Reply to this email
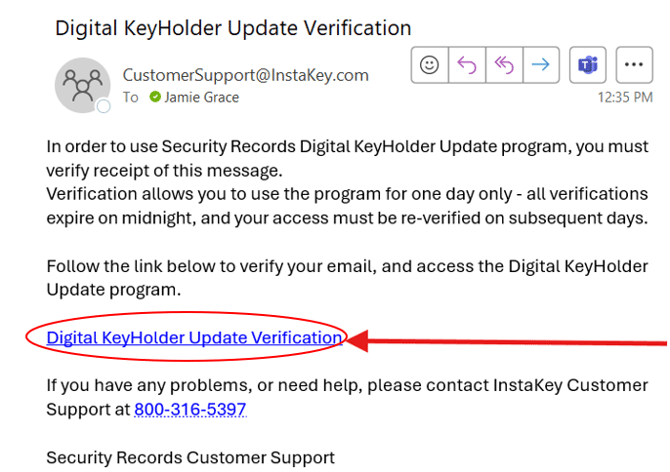 coord(467,65)
